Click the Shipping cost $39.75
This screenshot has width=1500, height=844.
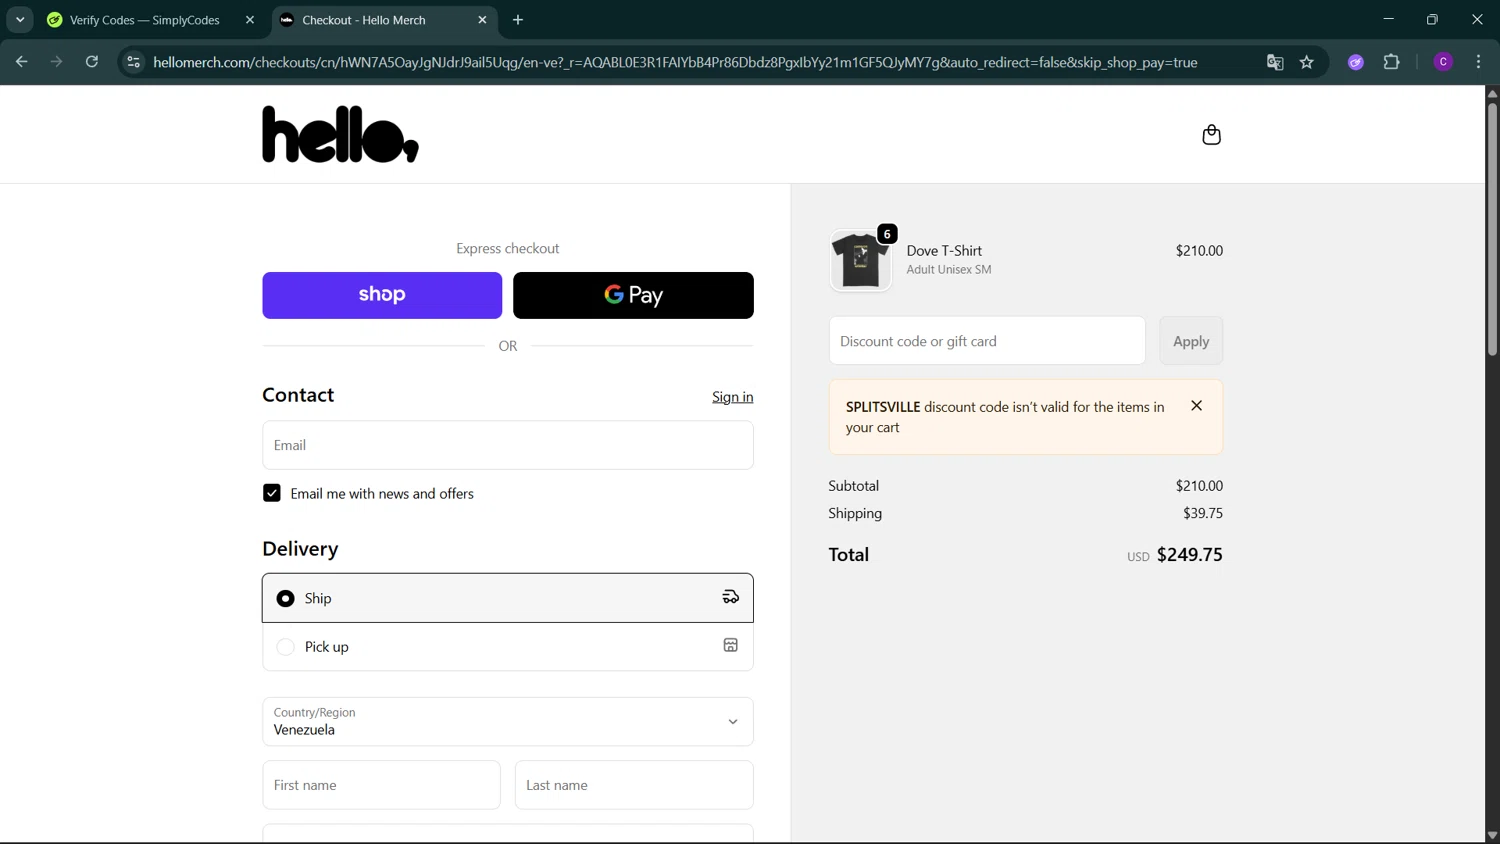[1203, 513]
